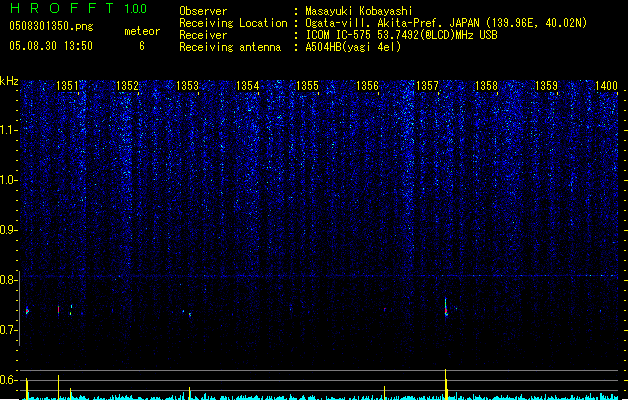
Task: Click the 1359 time marker
Action: pyautogui.click(x=547, y=86)
